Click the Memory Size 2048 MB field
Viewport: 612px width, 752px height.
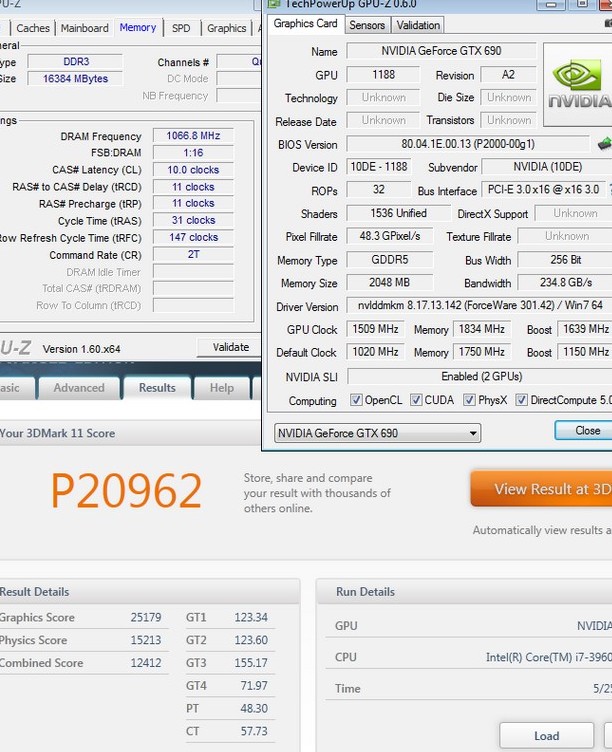coord(389,282)
